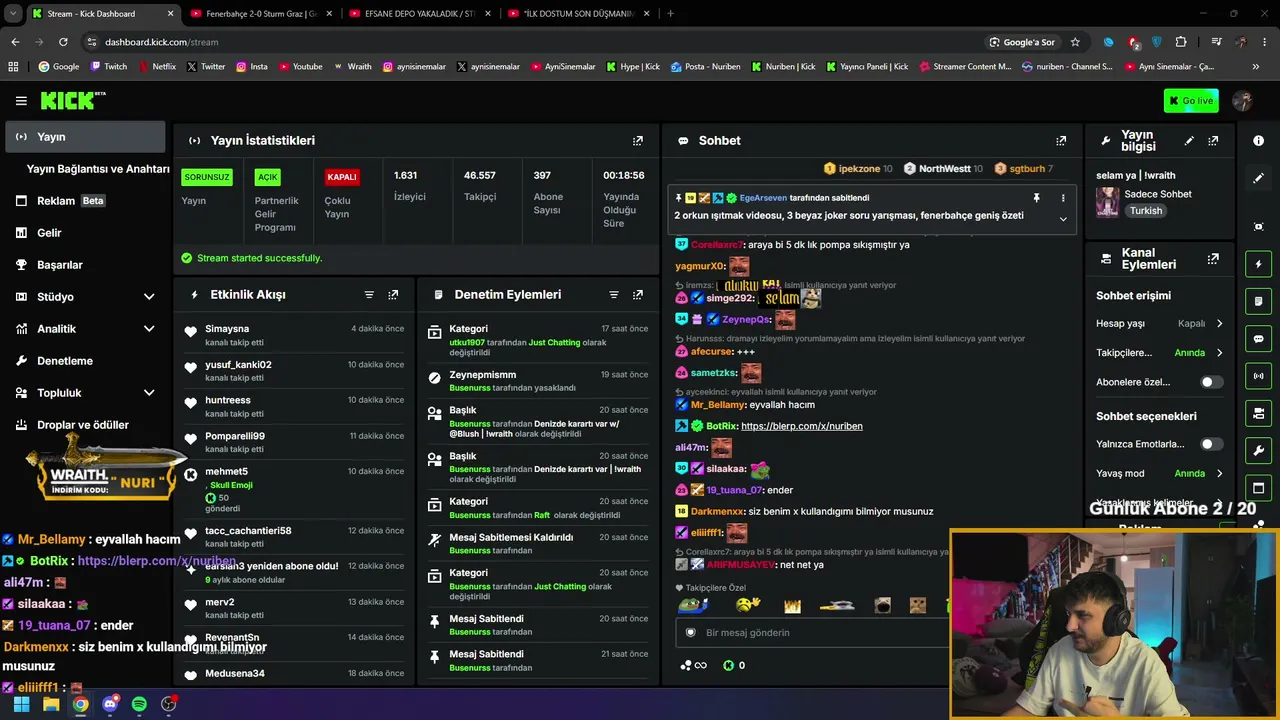Open the Twitch bookmark
This screenshot has width=1280, height=720.
[x=108, y=67]
